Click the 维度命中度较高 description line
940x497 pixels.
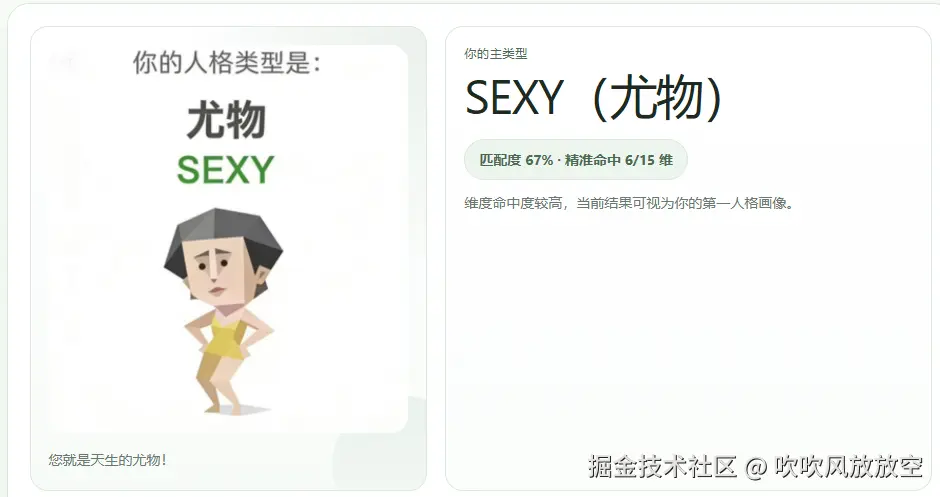point(630,203)
